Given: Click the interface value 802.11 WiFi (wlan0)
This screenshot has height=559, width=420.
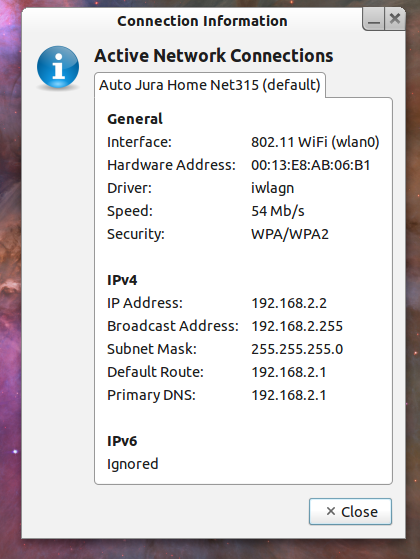Looking at the screenshot, I should 315,142.
